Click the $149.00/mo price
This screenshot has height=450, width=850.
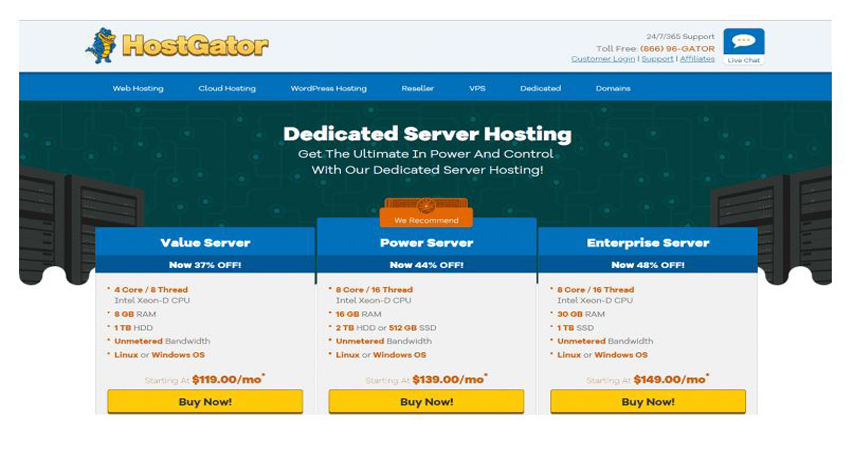[x=670, y=380]
